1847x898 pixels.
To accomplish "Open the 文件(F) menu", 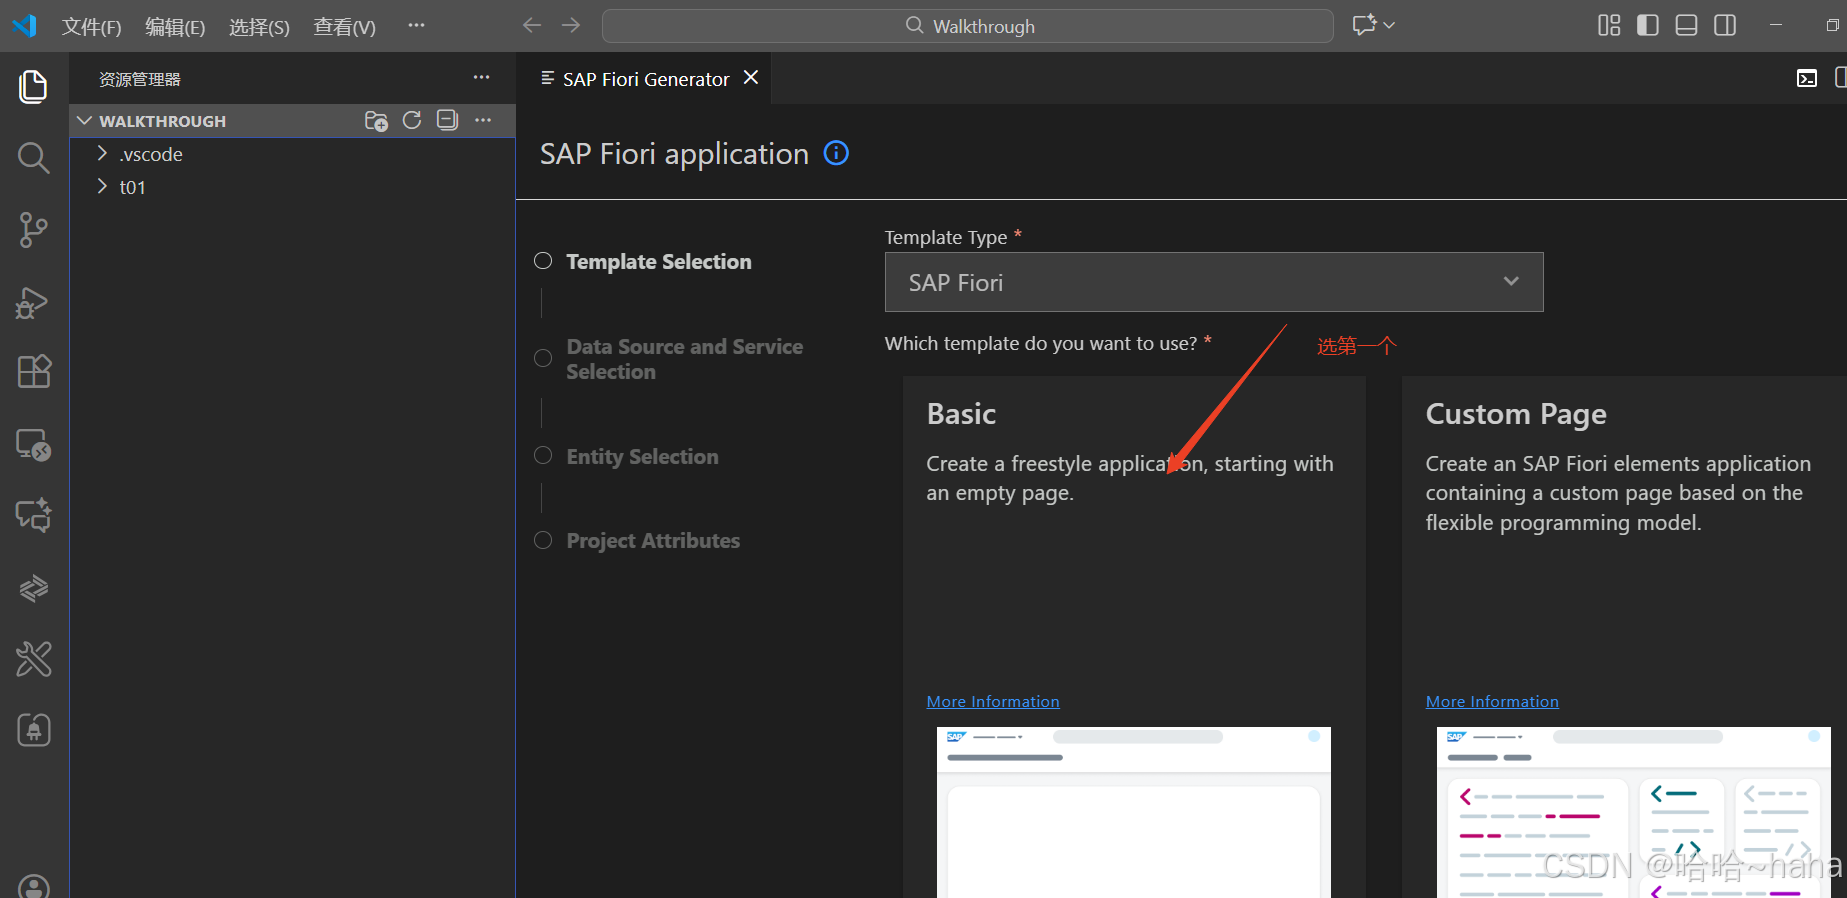I will [x=91, y=27].
